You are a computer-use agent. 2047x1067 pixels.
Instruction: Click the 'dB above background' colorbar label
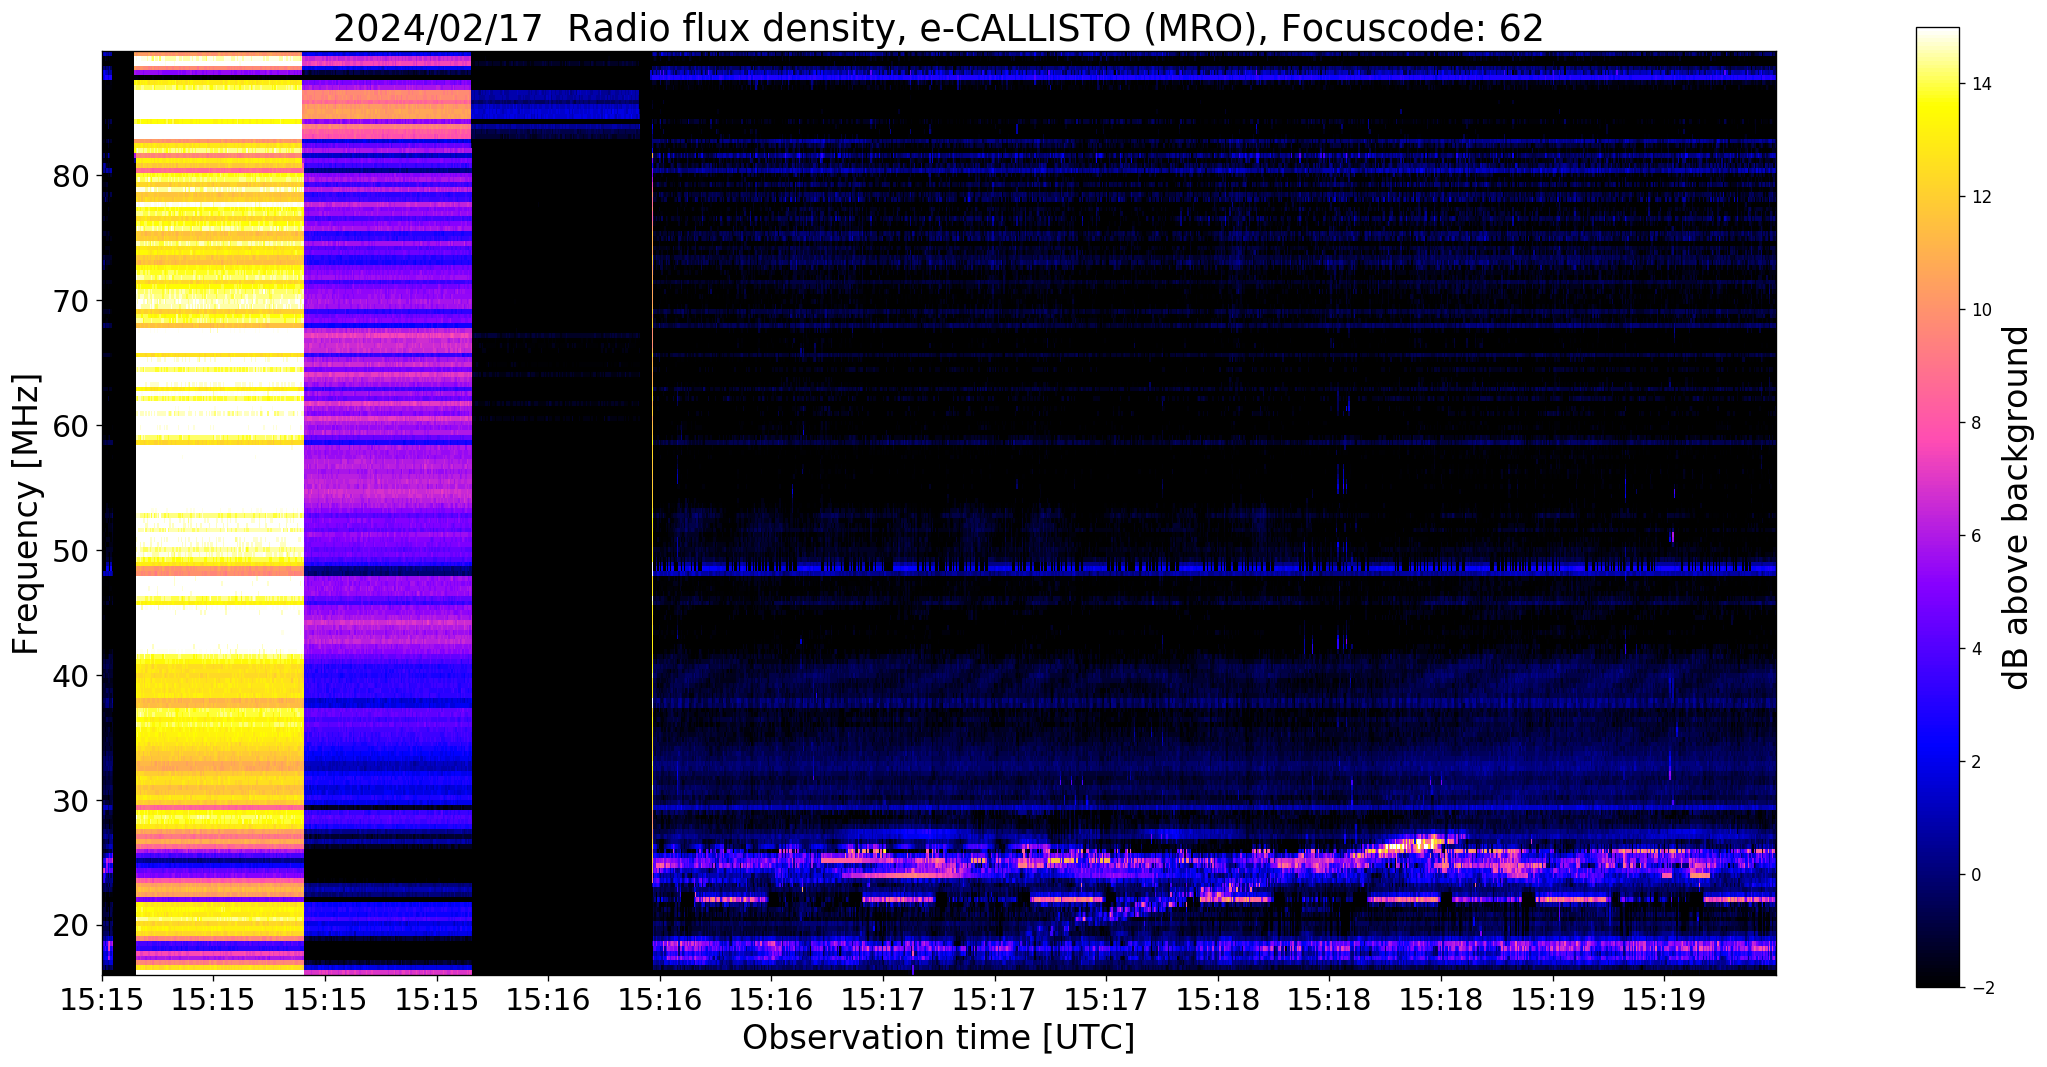click(x=2016, y=507)
